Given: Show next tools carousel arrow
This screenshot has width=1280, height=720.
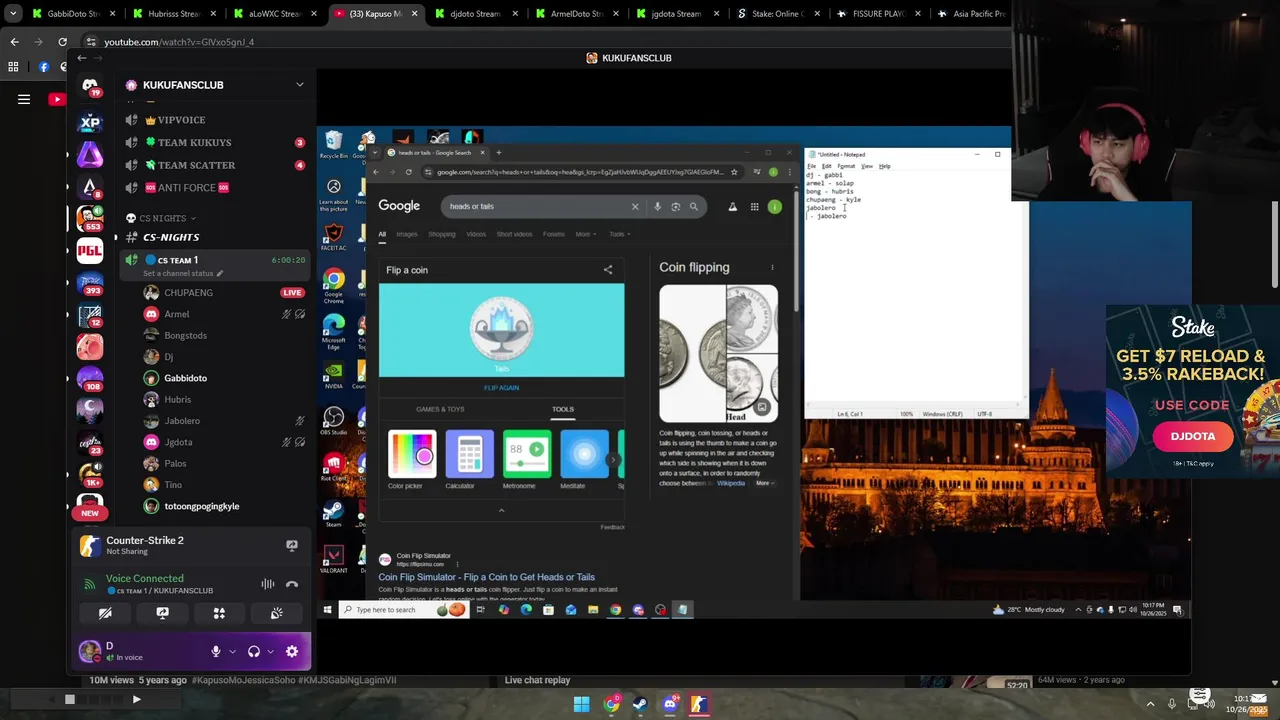Looking at the screenshot, I should (x=614, y=460).
